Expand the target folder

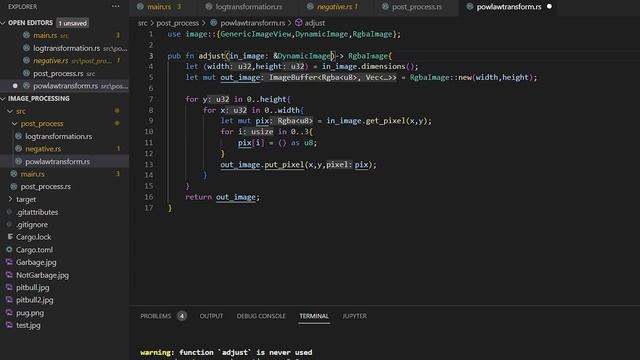click(x=10, y=199)
